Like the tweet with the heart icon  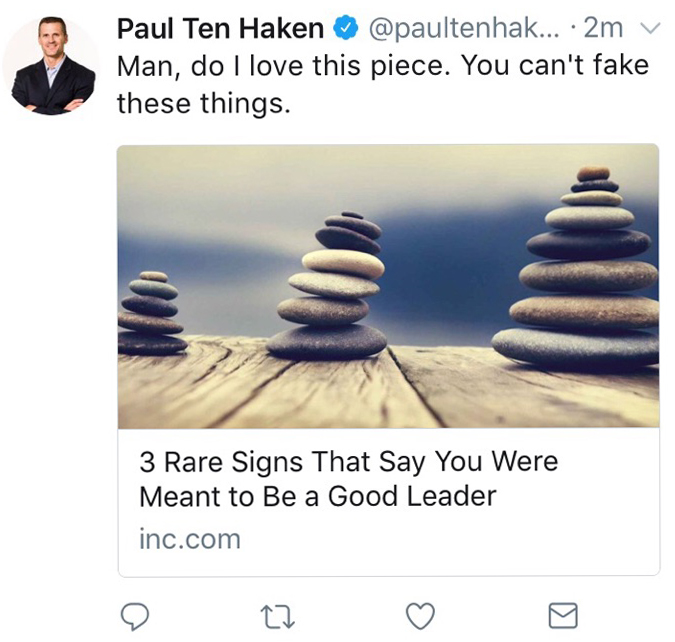point(420,617)
